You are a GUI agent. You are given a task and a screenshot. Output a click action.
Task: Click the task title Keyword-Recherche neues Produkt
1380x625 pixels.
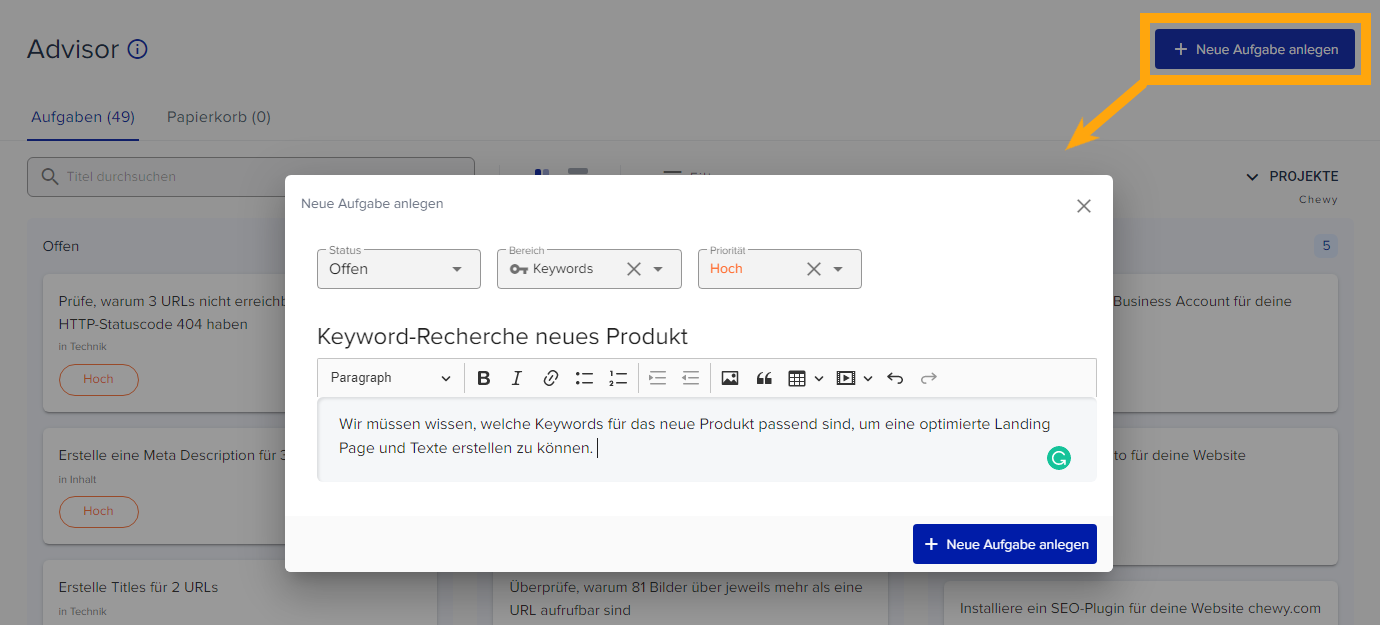coord(503,336)
